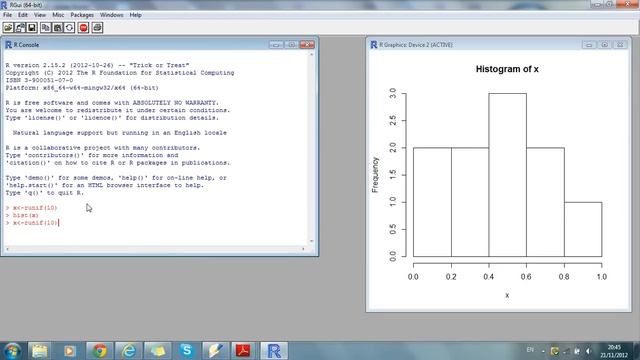Click the shortest histogram bar between 0.8 and 1.0
Viewport: 640px width, 360px height.
click(x=583, y=229)
